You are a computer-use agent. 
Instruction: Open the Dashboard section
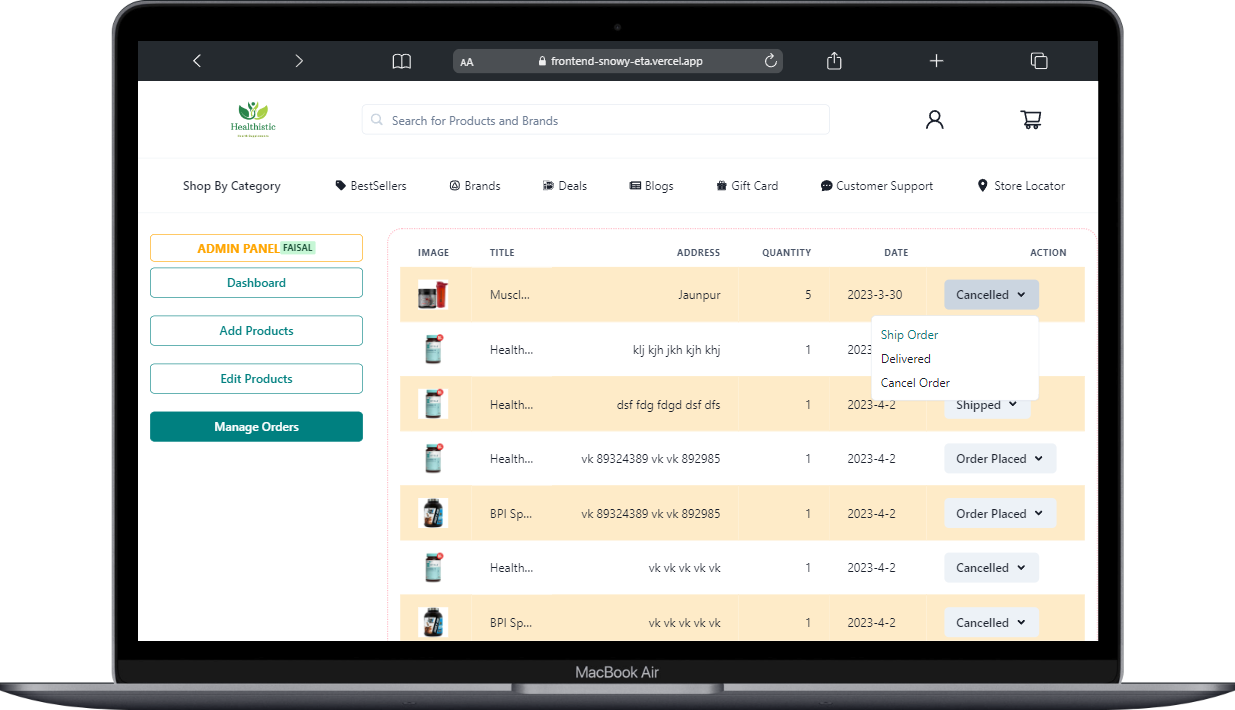click(256, 283)
